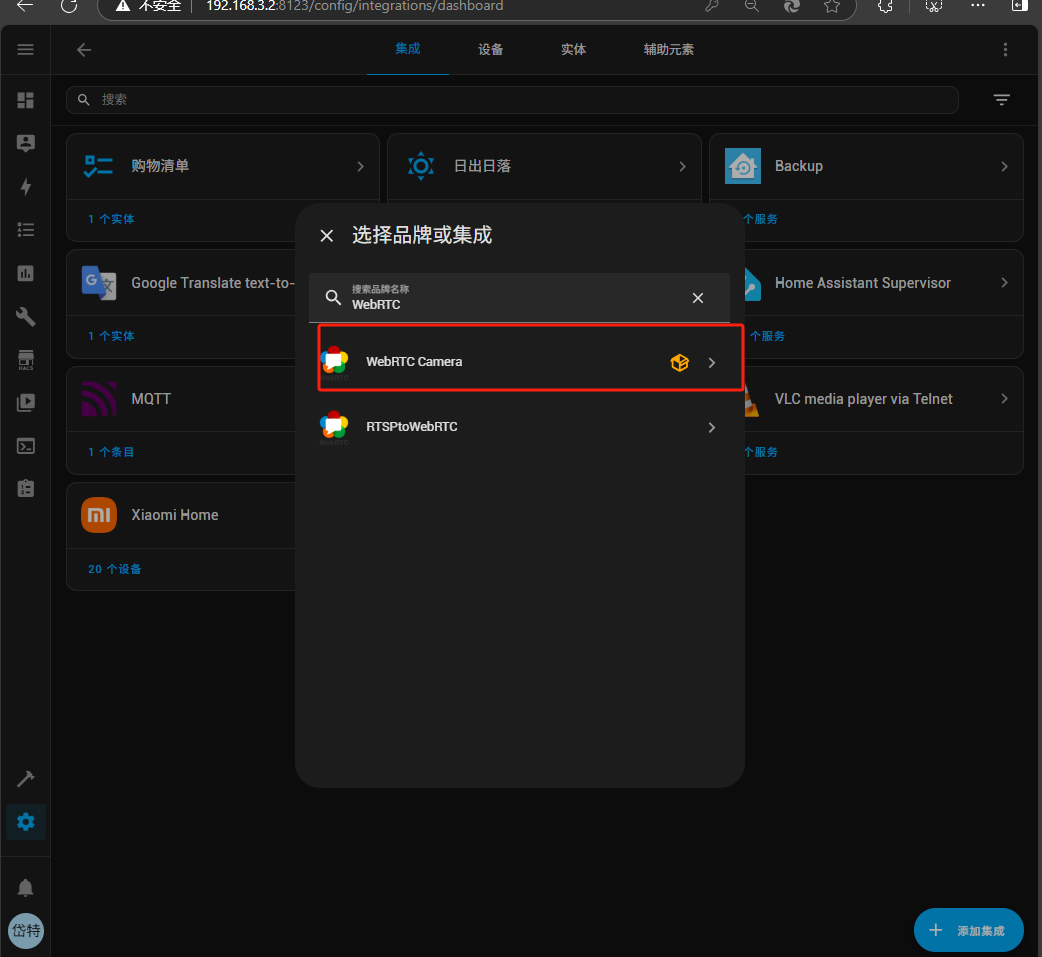Open the three-dot overflow menu
Viewport: 1042px width, 957px height.
click(1005, 50)
